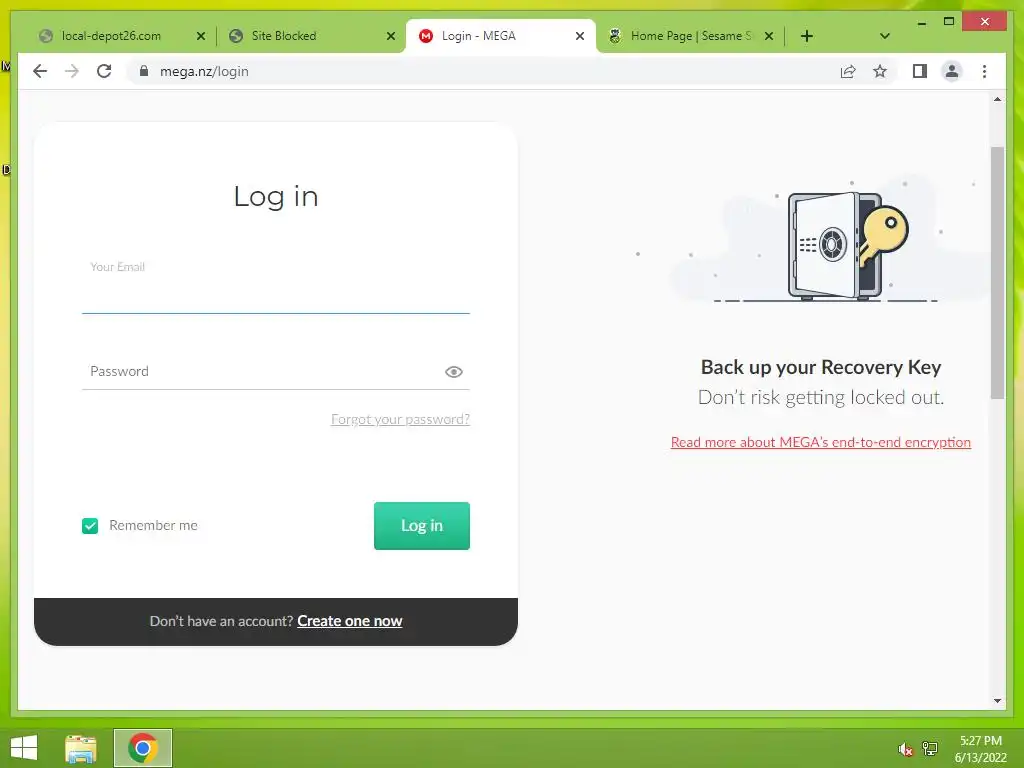This screenshot has width=1024, height=768.
Task: Click the browser forward arrow
Action: (x=72, y=71)
